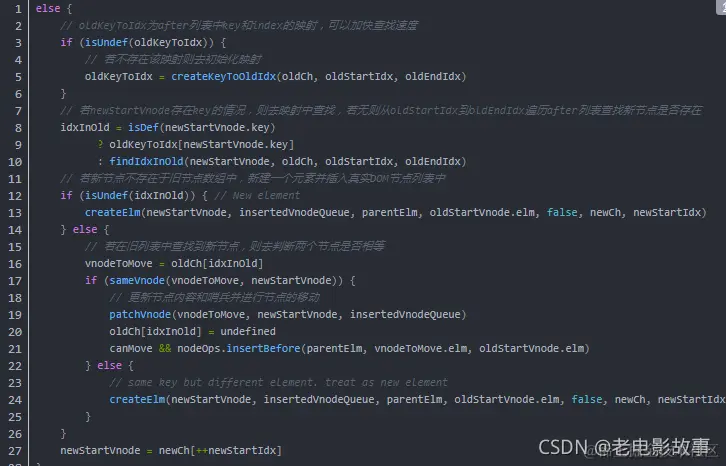Click the isDef function on line 8
This screenshot has height=466, width=726.
coord(143,127)
